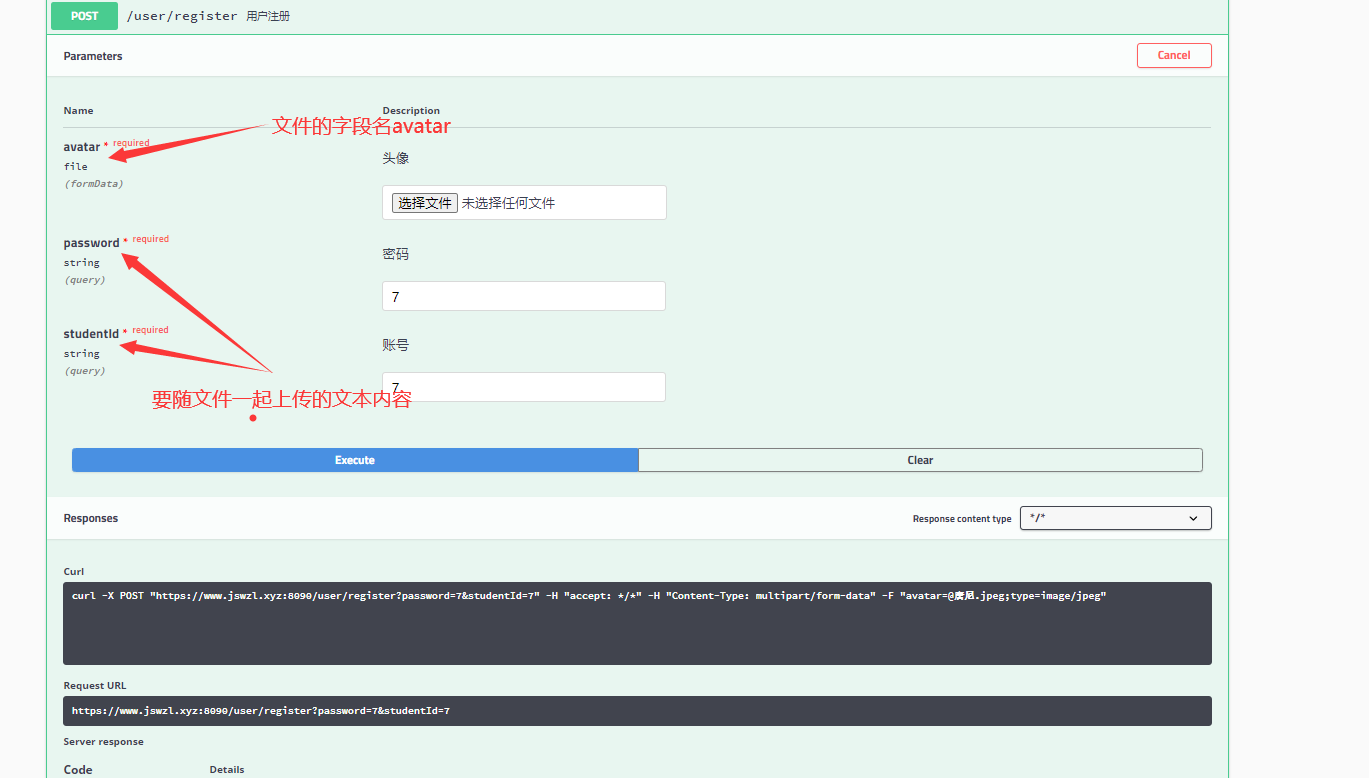The height and width of the screenshot is (778, 1369).
Task: Collapse the /user/register endpoint path
Action: point(182,16)
